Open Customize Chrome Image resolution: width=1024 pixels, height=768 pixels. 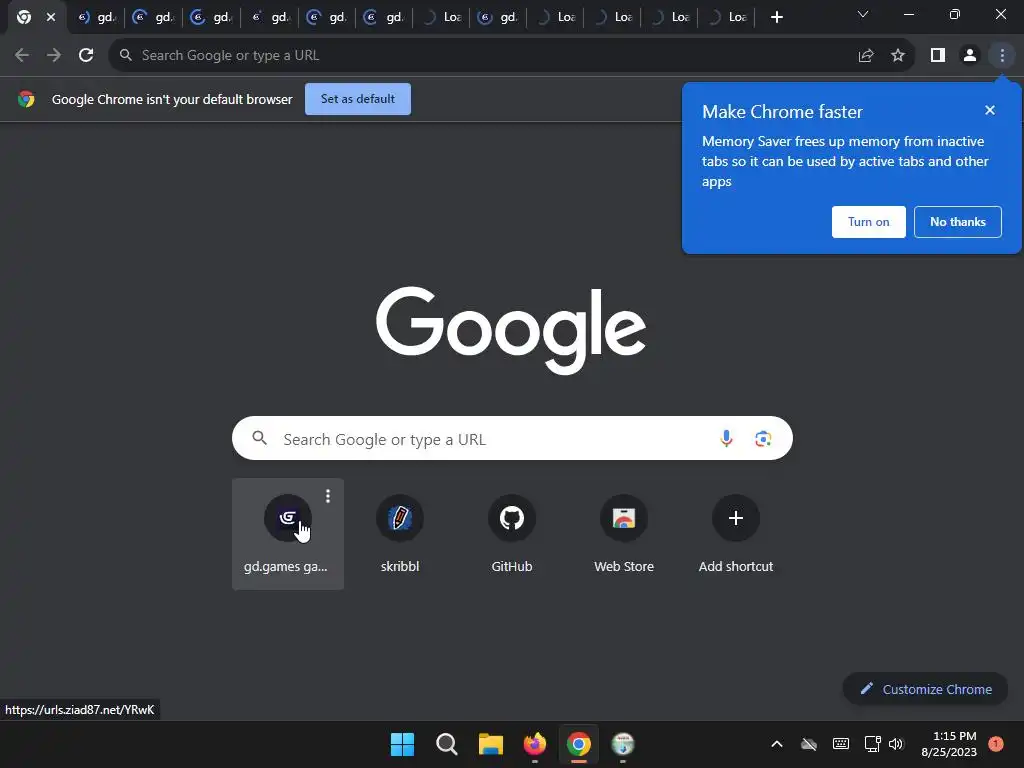925,689
